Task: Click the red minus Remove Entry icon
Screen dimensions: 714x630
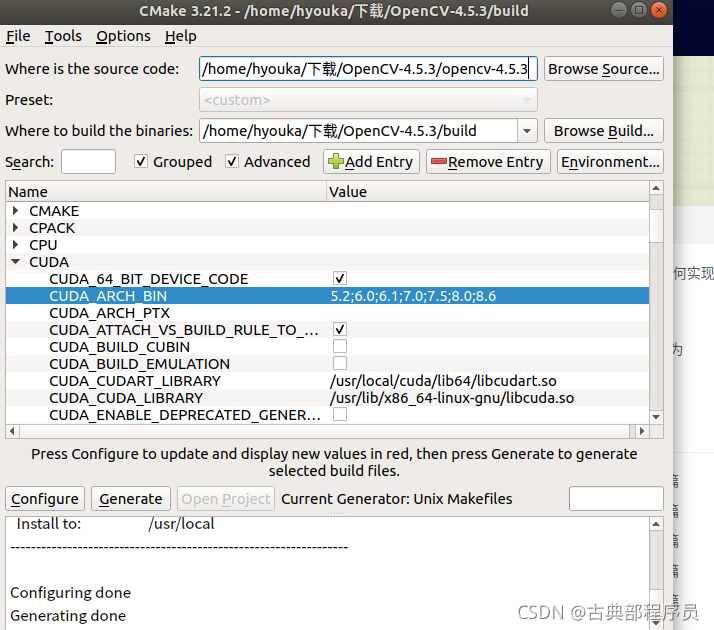Action: [439, 161]
